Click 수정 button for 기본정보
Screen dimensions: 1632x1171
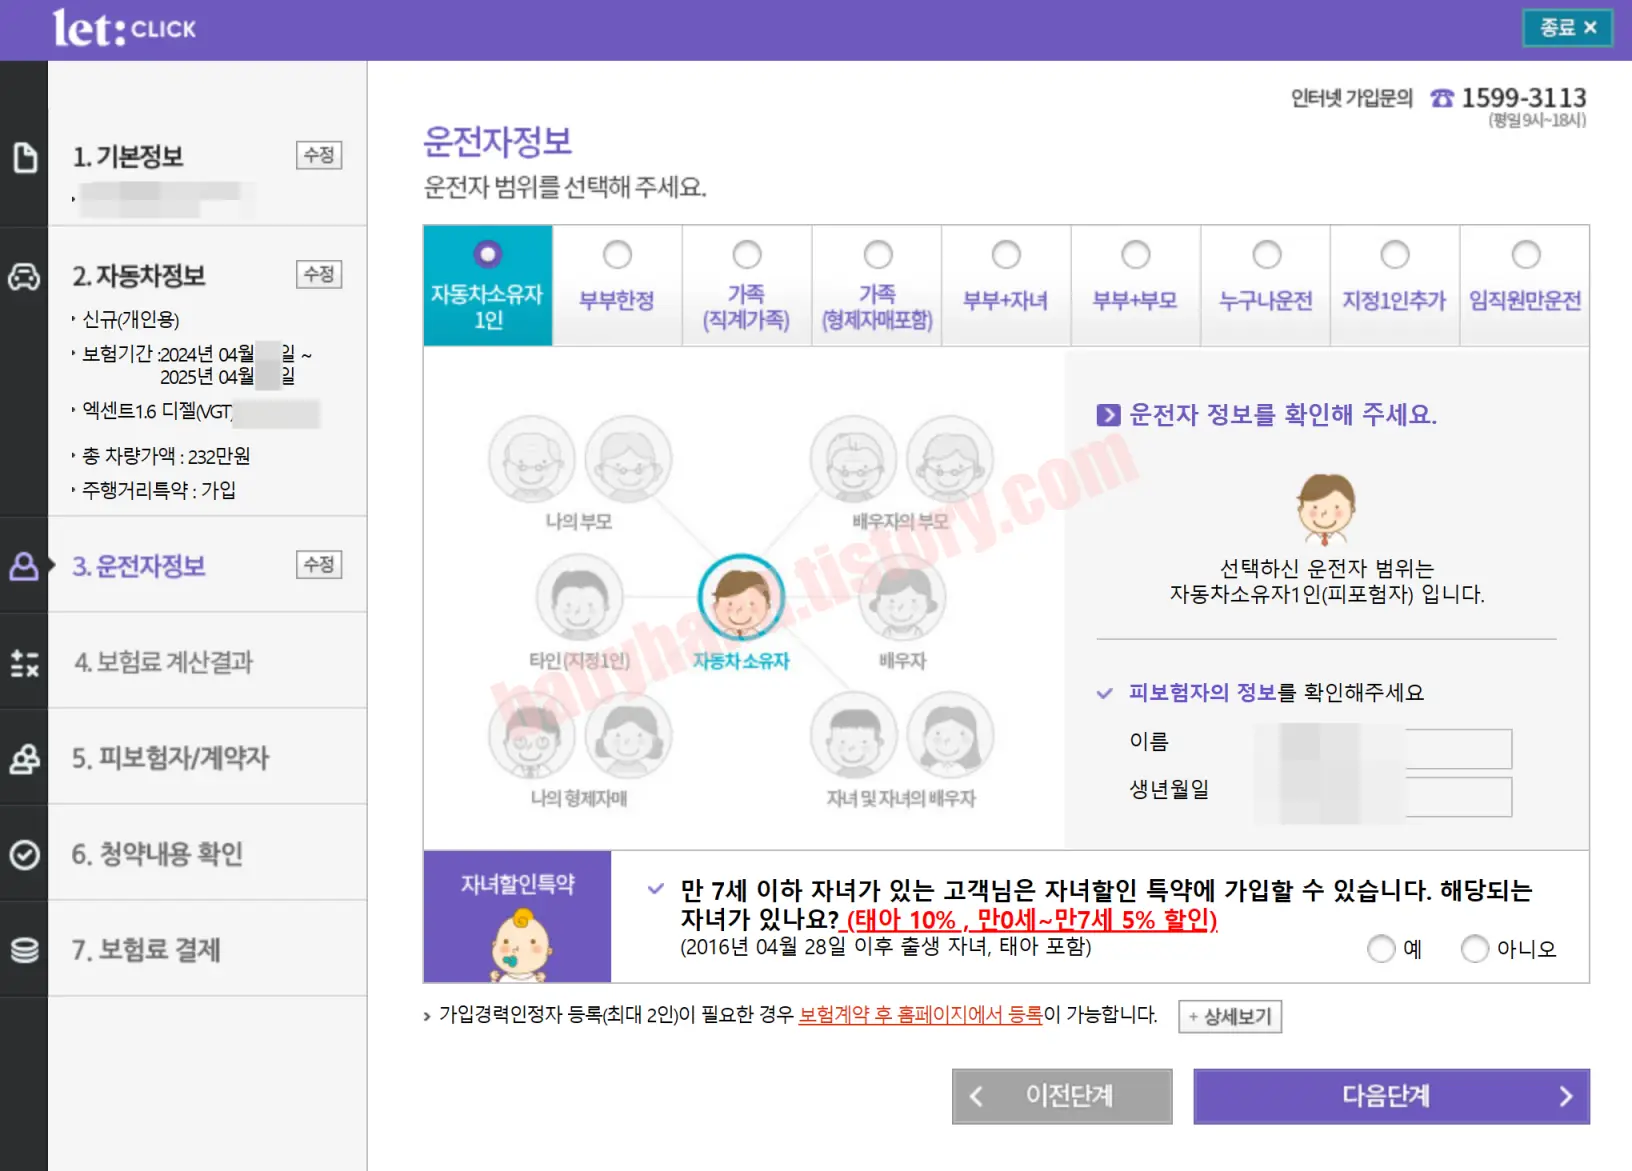(x=319, y=155)
